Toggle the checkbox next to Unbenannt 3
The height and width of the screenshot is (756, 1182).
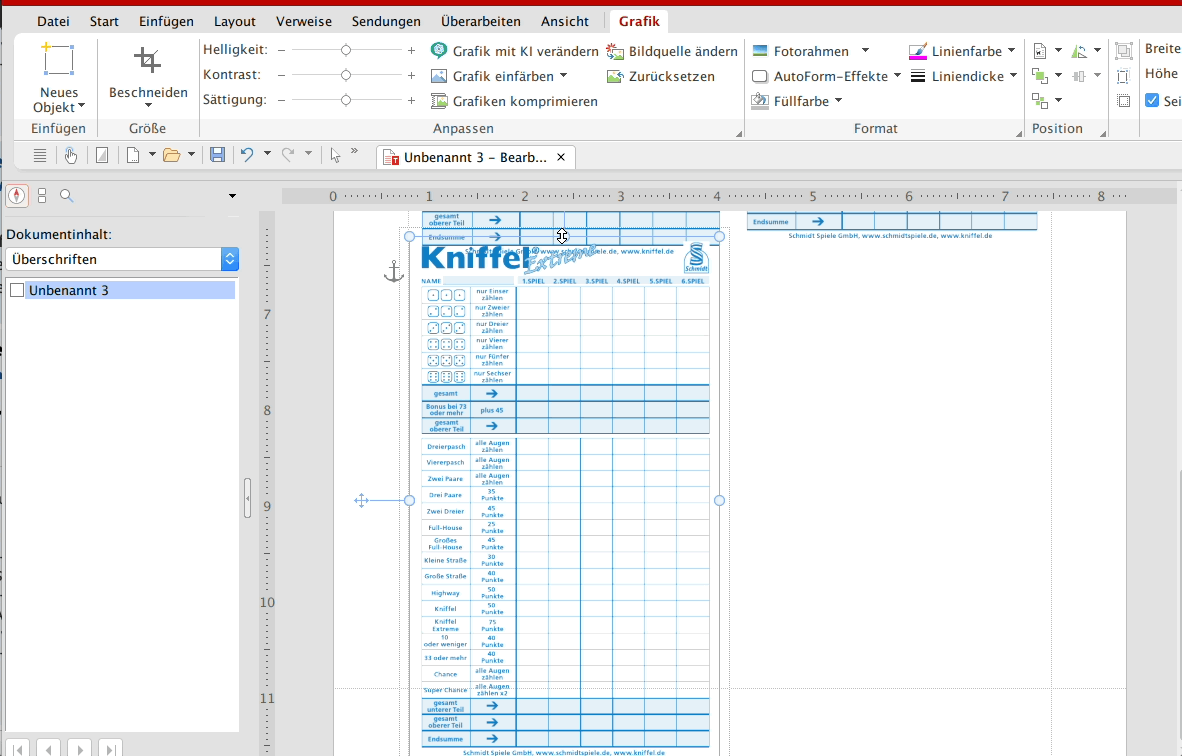click(17, 290)
